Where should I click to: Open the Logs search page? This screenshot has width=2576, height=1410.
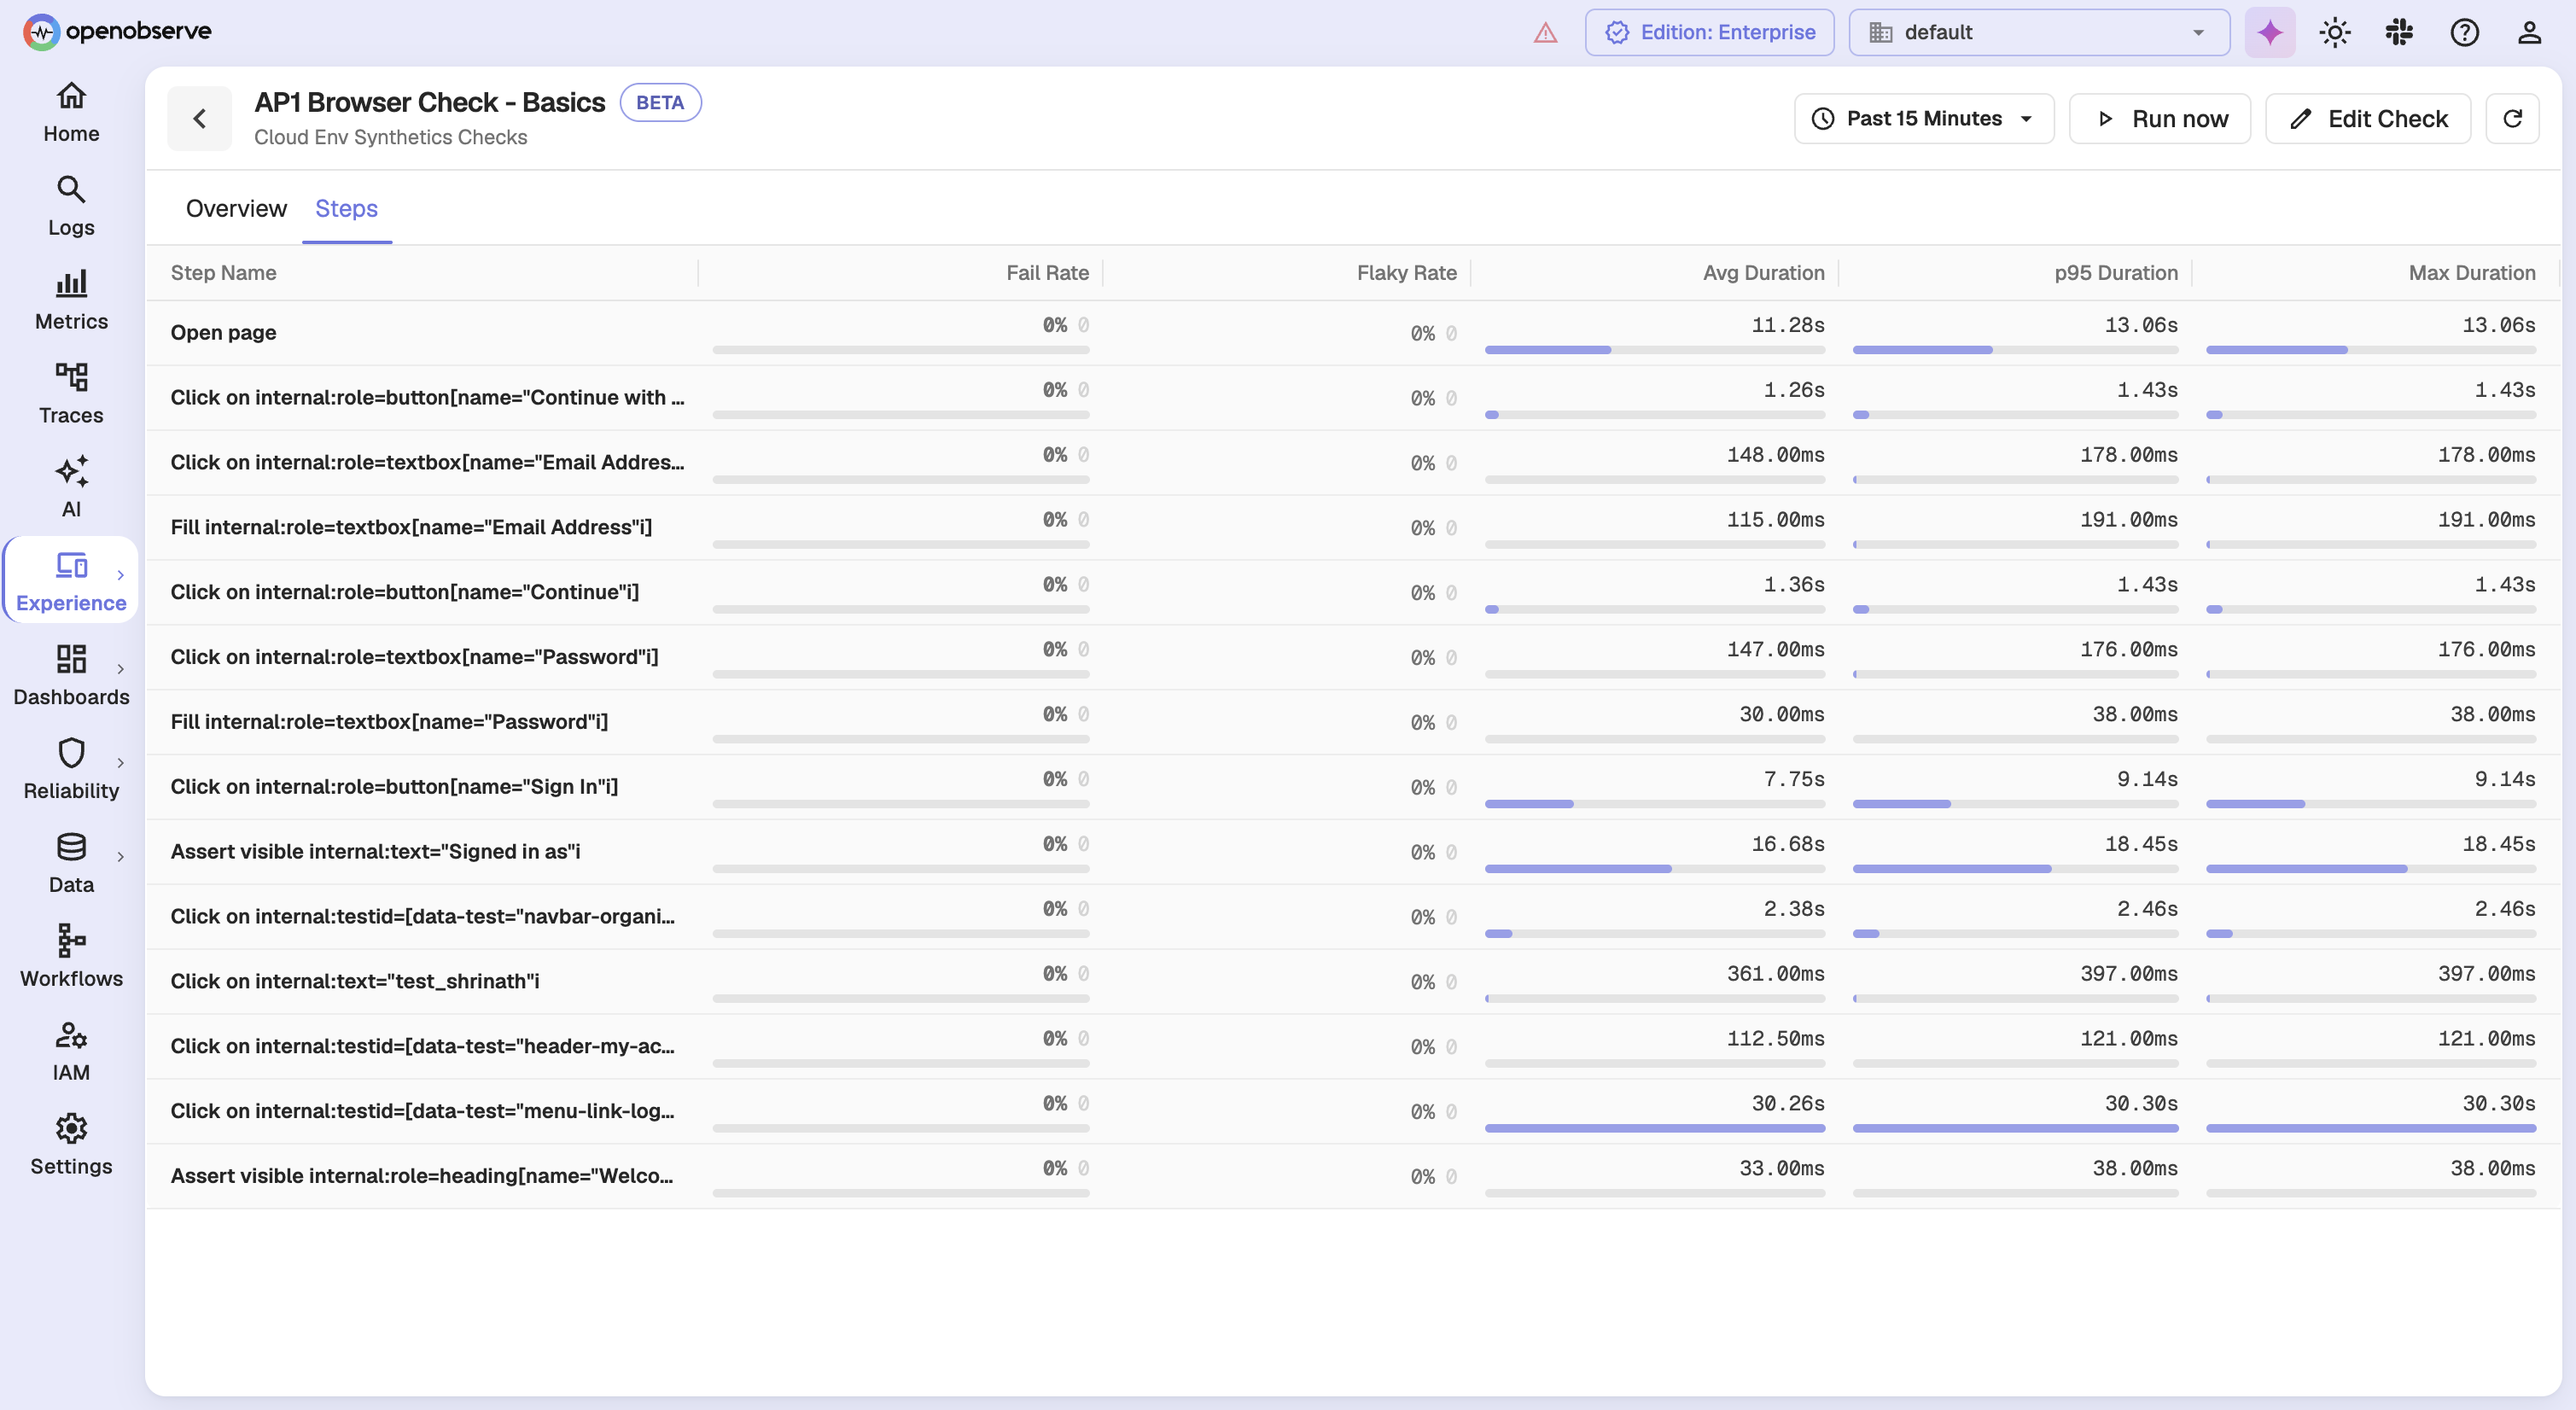point(71,206)
